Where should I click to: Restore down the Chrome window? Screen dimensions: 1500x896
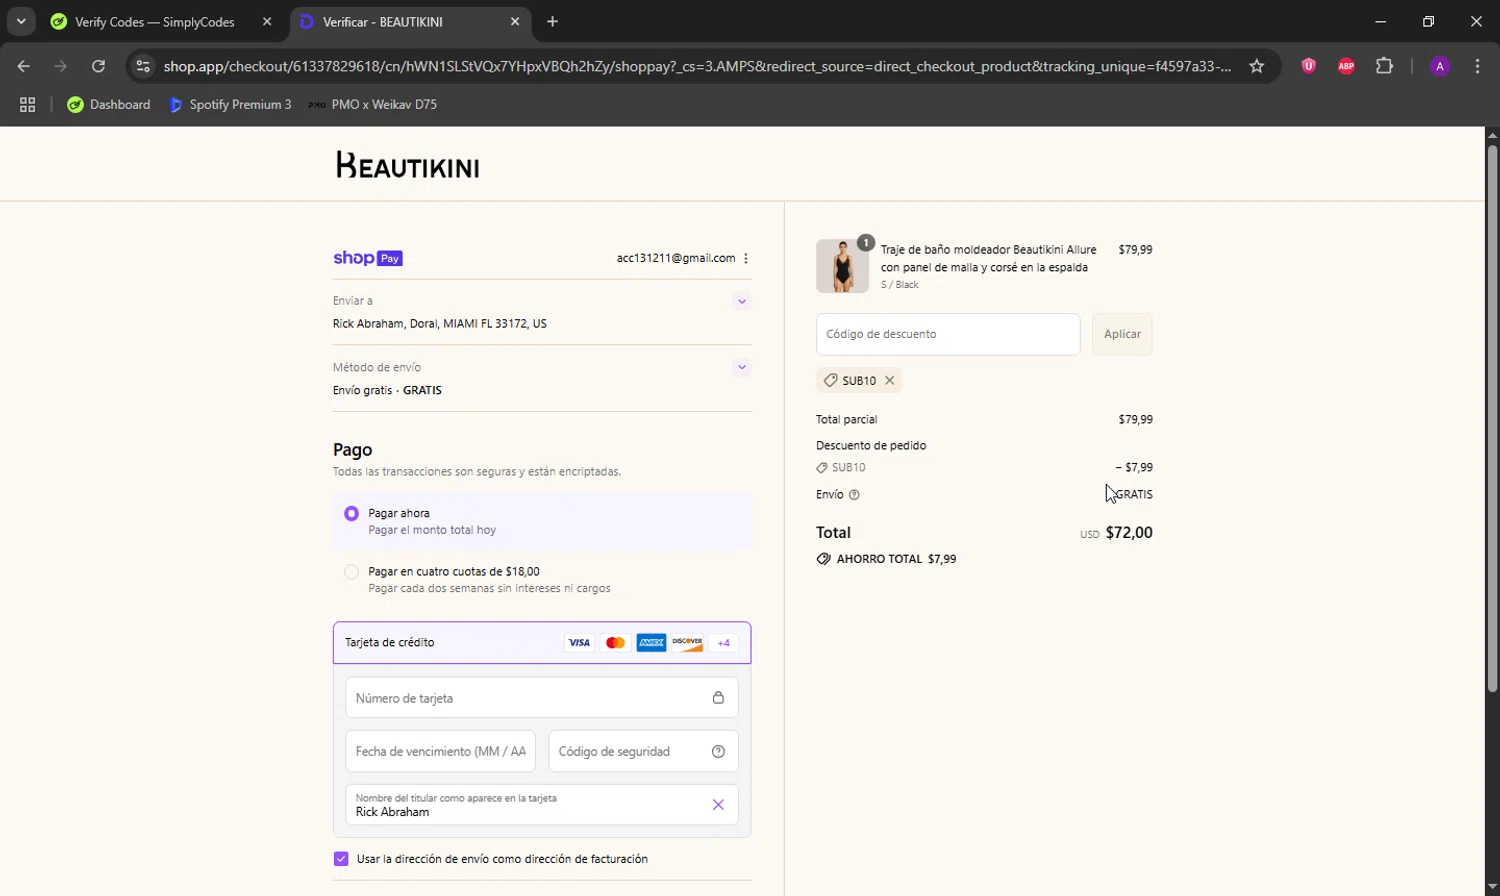(x=1428, y=21)
